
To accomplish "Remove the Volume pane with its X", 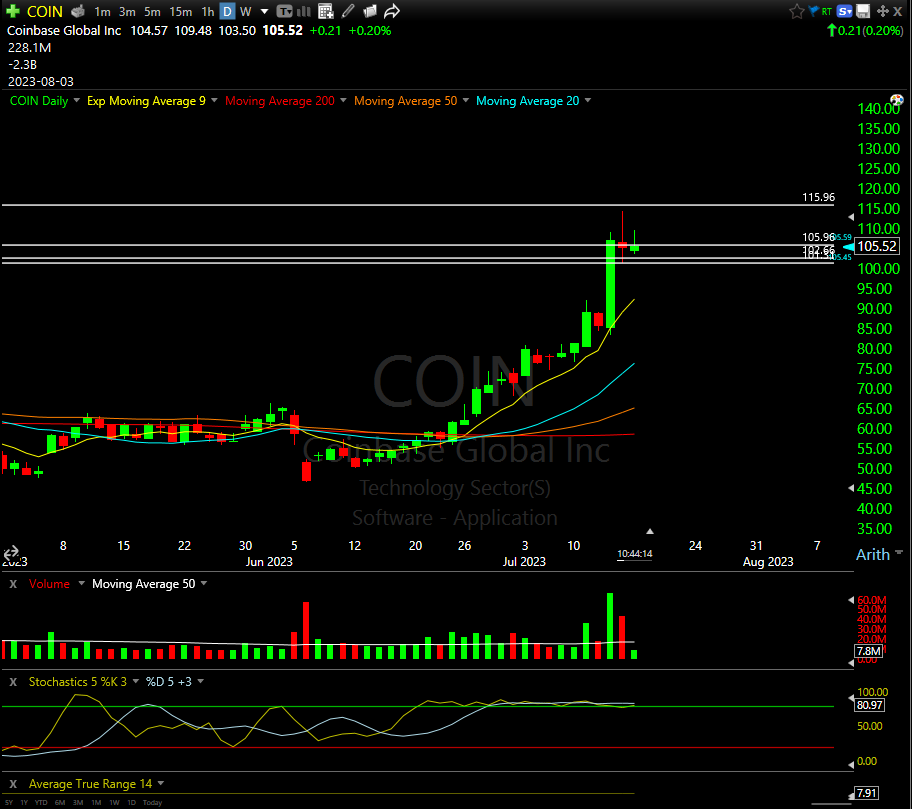I will pyautogui.click(x=13, y=583).
